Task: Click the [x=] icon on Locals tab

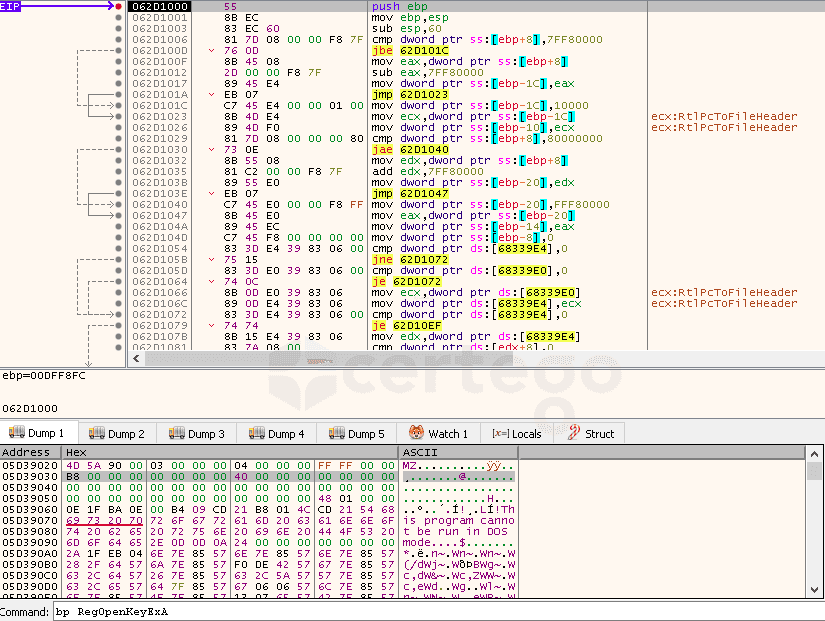Action: pos(499,433)
